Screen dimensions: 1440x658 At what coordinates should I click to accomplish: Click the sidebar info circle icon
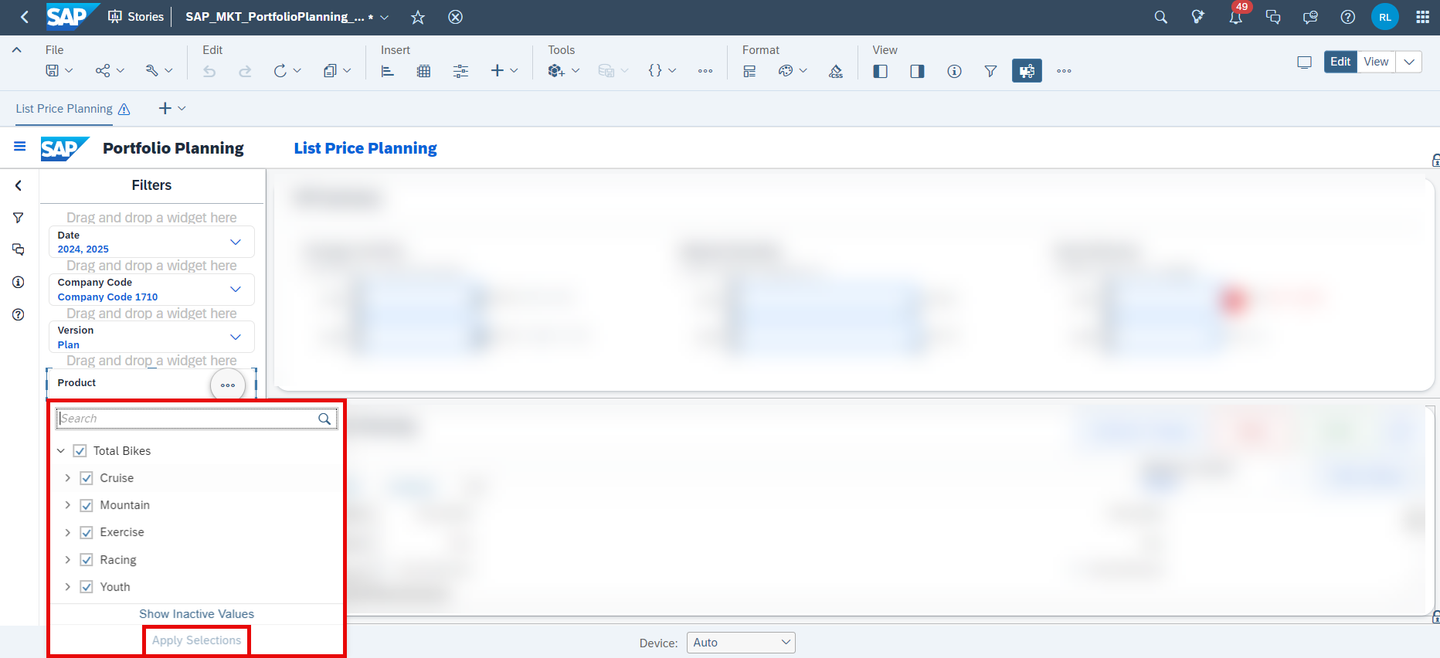coord(18,283)
